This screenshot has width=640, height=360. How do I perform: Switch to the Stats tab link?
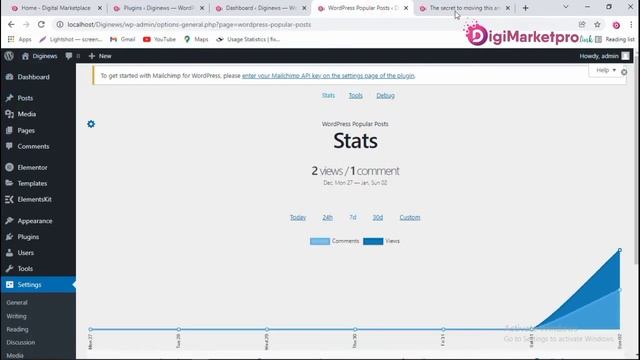point(328,95)
